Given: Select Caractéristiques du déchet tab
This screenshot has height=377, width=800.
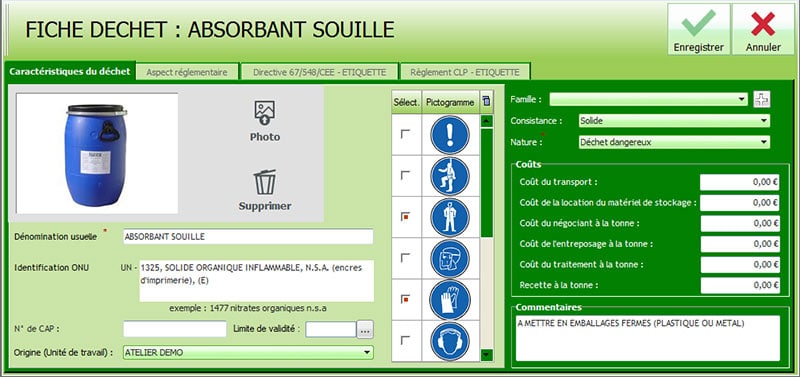Looking at the screenshot, I should click(x=69, y=71).
